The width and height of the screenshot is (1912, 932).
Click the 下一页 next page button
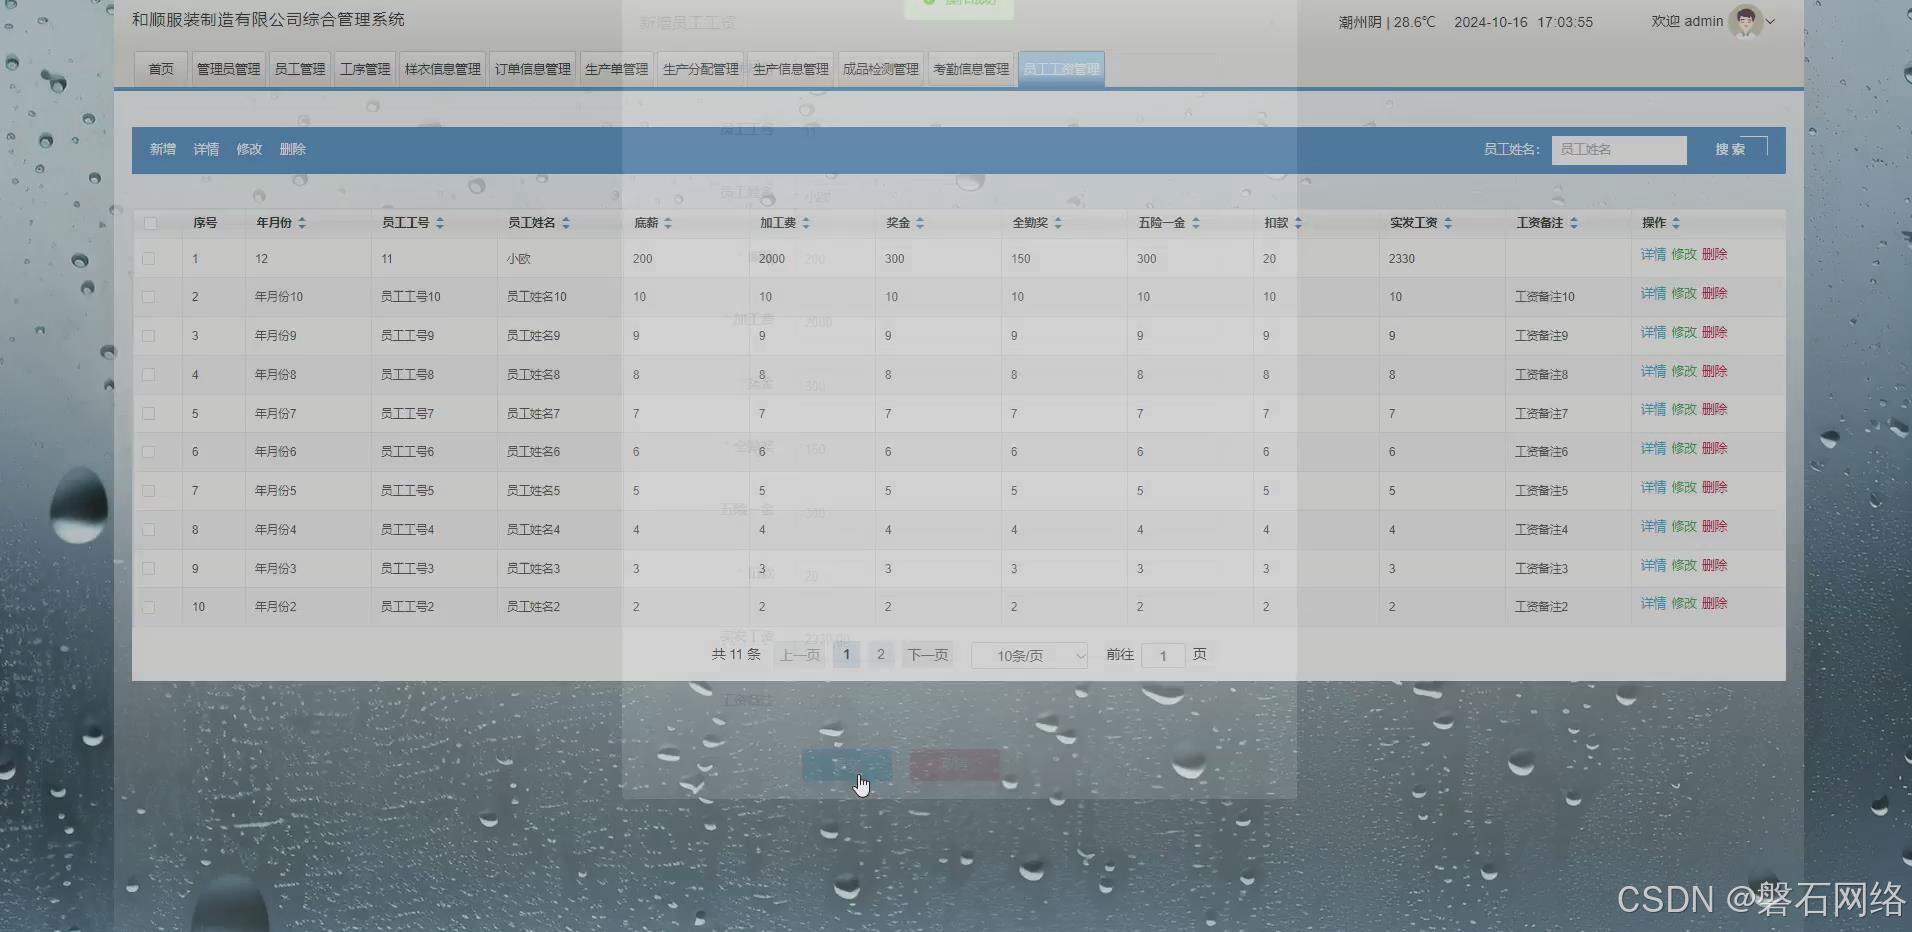point(928,655)
